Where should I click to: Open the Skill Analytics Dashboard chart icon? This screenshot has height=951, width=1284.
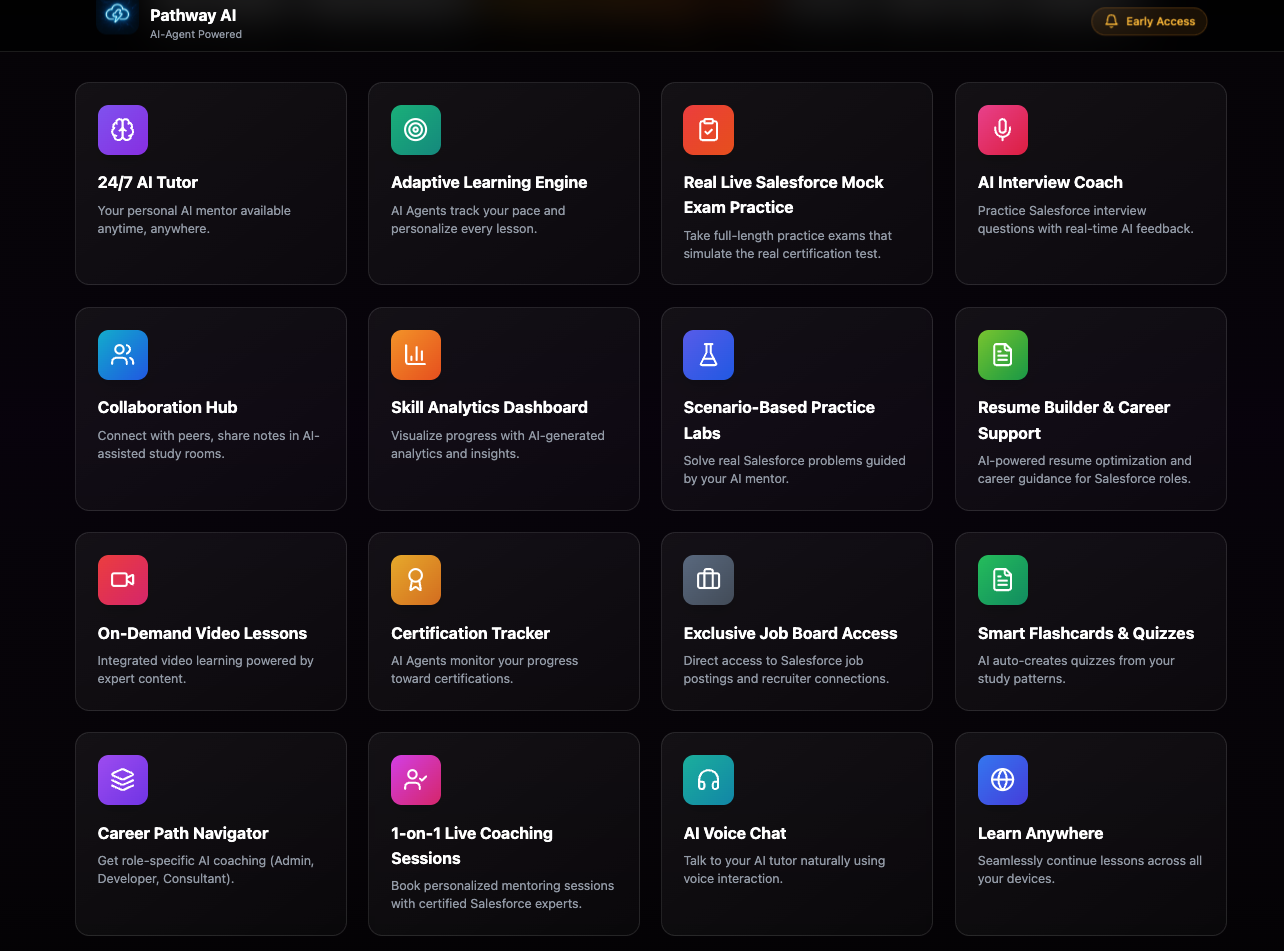click(x=415, y=354)
